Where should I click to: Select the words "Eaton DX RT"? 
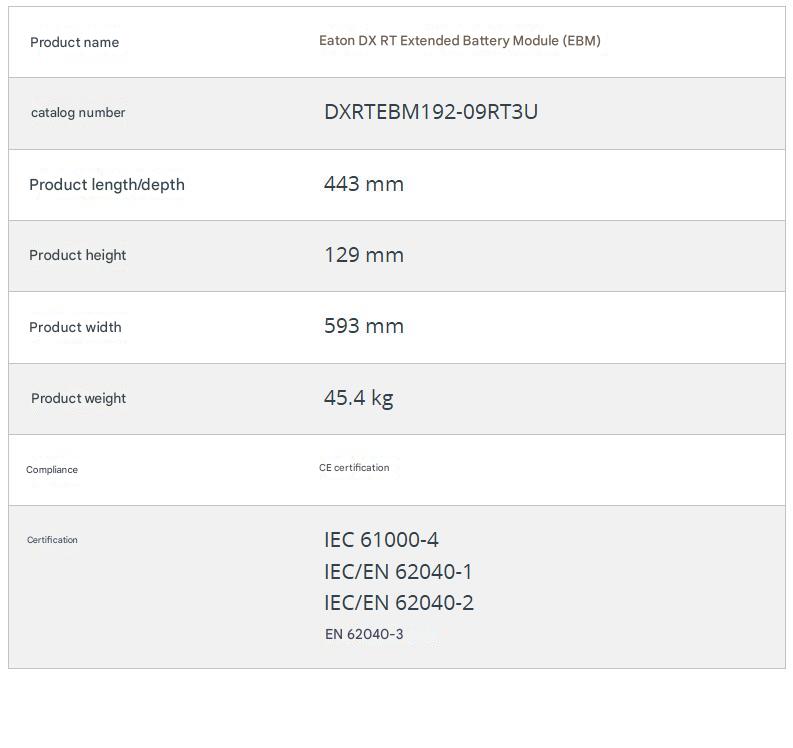(357, 41)
